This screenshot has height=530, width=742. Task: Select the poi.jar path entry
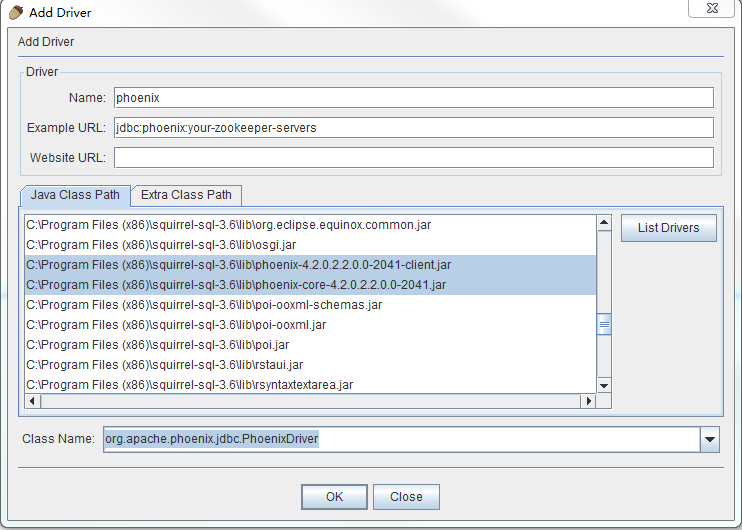pyautogui.click(x=310, y=344)
